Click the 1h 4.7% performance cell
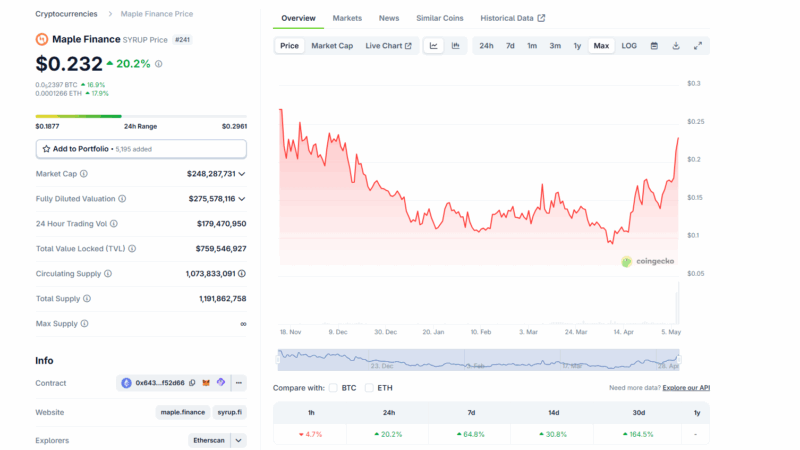Image resolution: width=800 pixels, height=450 pixels. 311,434
